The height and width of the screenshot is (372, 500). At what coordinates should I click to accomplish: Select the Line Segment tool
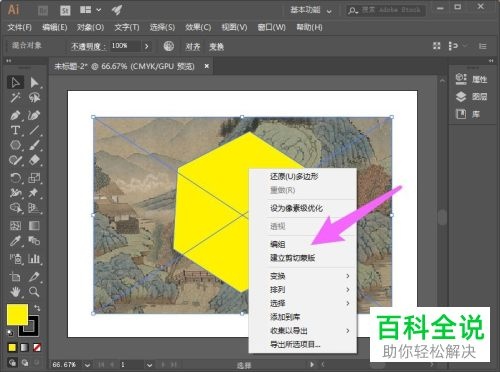pyautogui.click(x=34, y=130)
